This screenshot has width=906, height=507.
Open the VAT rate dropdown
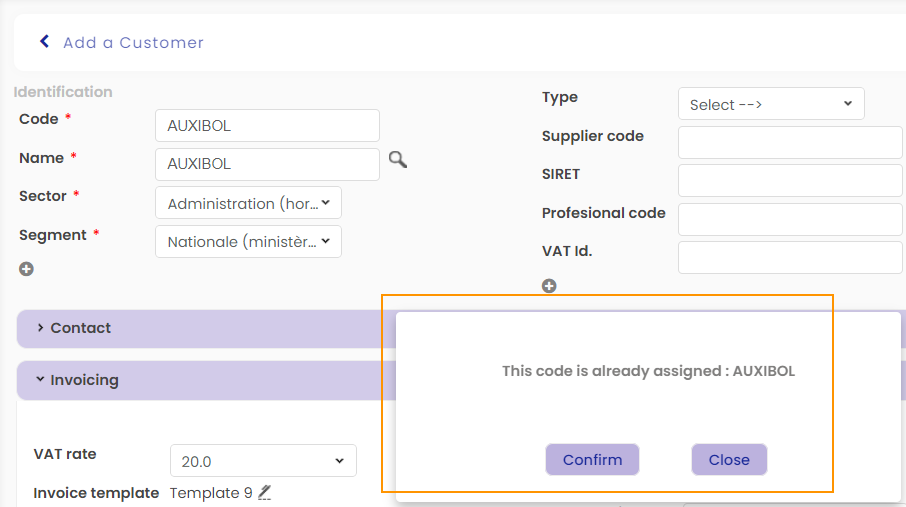[x=263, y=461]
